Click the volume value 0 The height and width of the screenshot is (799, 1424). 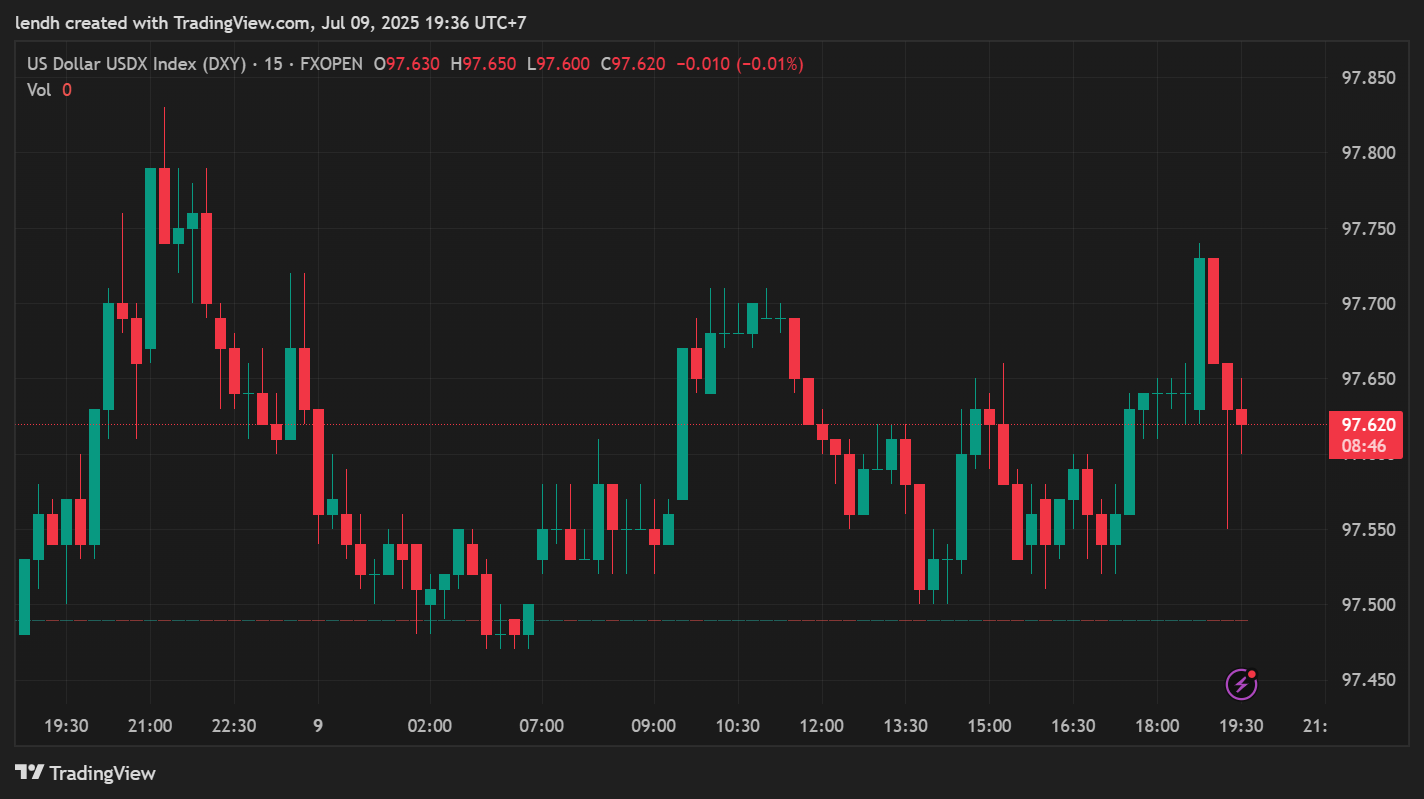(x=67, y=90)
